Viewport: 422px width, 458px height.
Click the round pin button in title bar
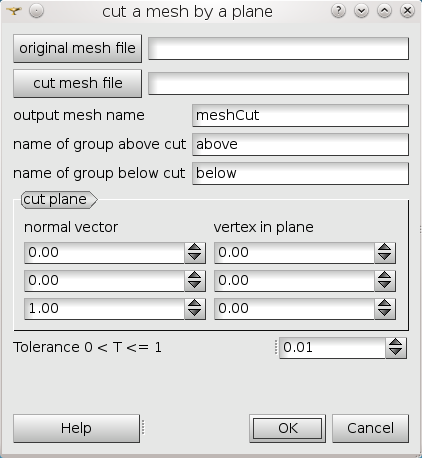point(36,11)
